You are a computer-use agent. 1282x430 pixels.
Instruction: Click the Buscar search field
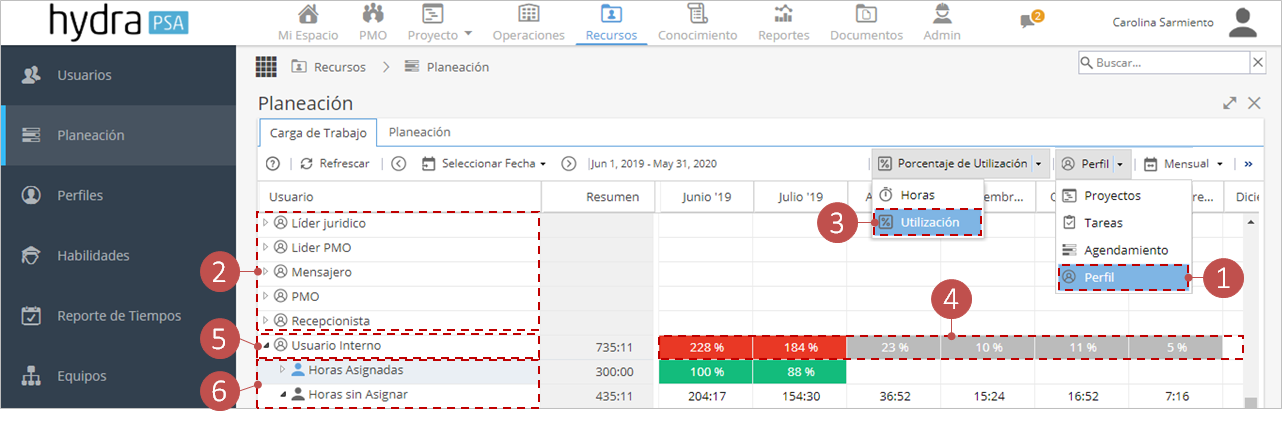(x=1163, y=62)
